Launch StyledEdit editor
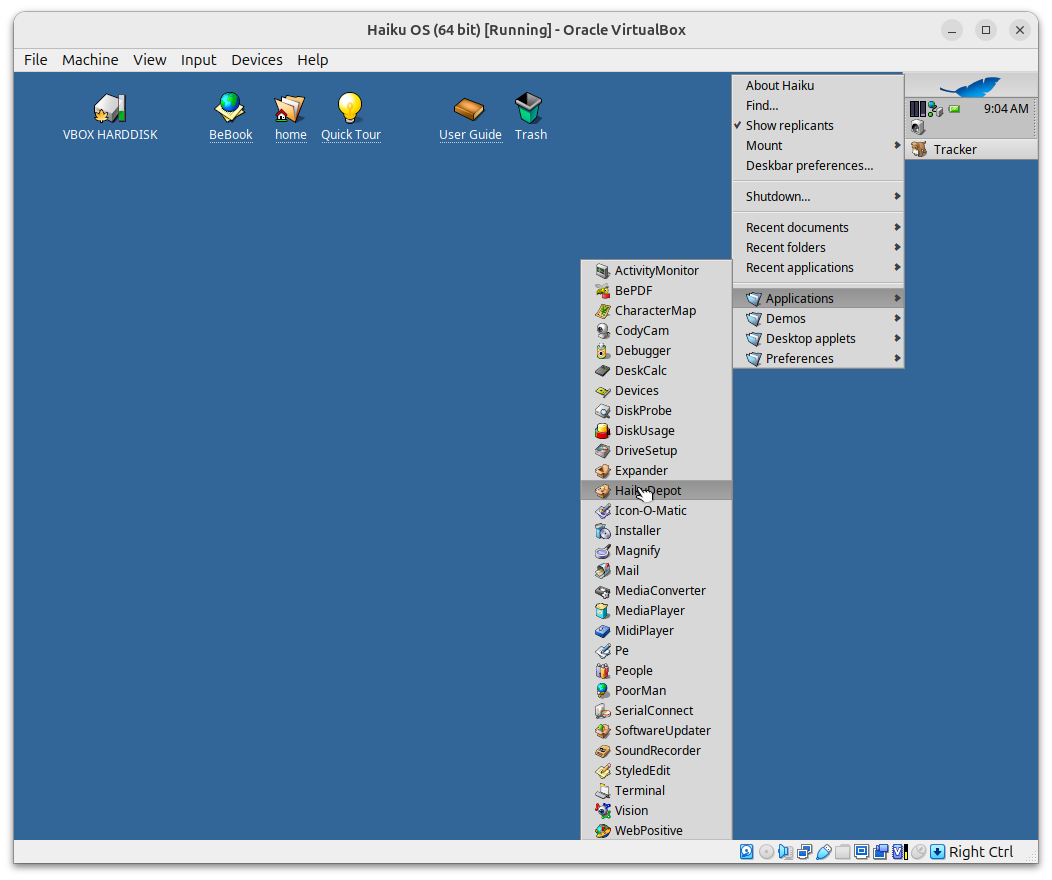The height and width of the screenshot is (880, 1052). coord(656,771)
